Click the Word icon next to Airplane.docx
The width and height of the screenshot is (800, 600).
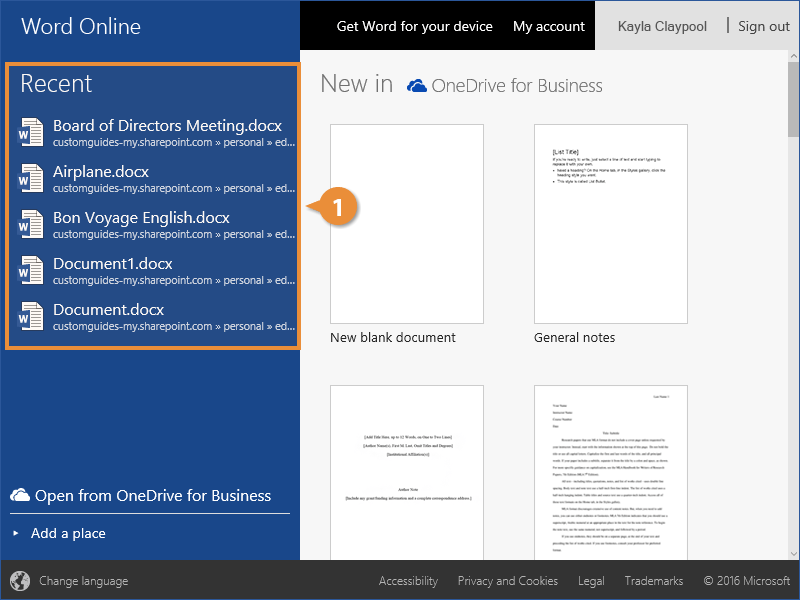[31, 179]
